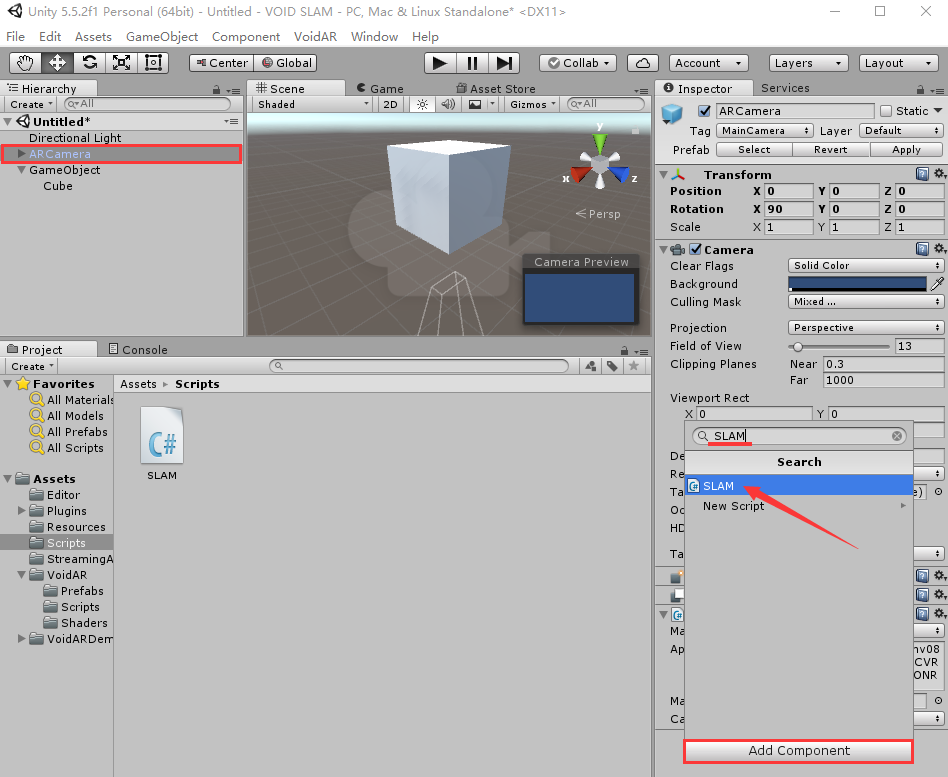The image size is (948, 777).
Task: Expand the ARCamera hierarchy item
Action: point(21,154)
